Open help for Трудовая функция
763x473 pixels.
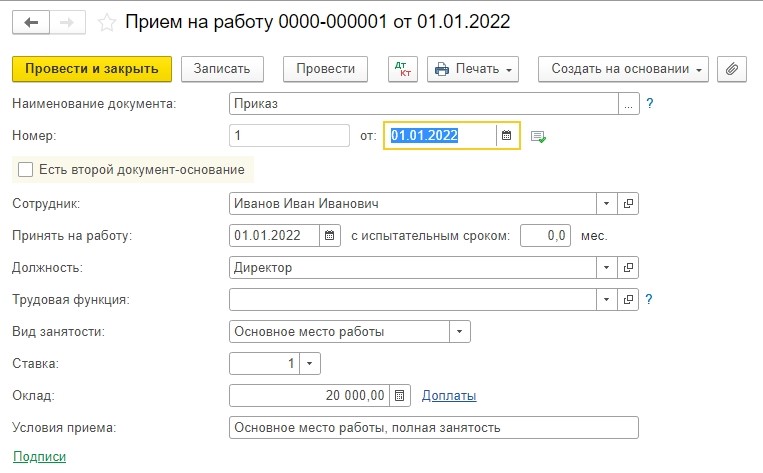(x=649, y=299)
